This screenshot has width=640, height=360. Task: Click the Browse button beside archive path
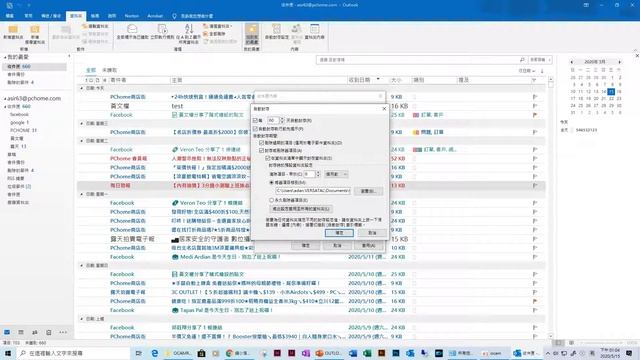(368, 191)
